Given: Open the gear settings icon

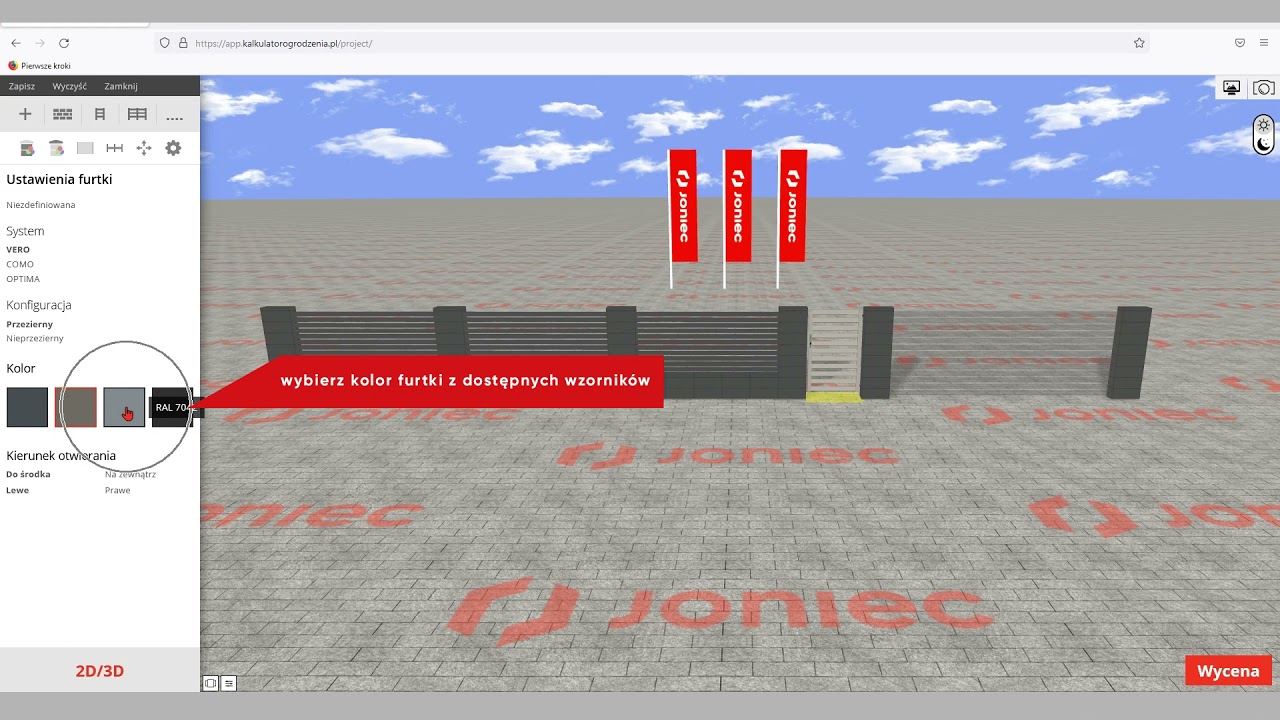Looking at the screenshot, I should pos(173,148).
